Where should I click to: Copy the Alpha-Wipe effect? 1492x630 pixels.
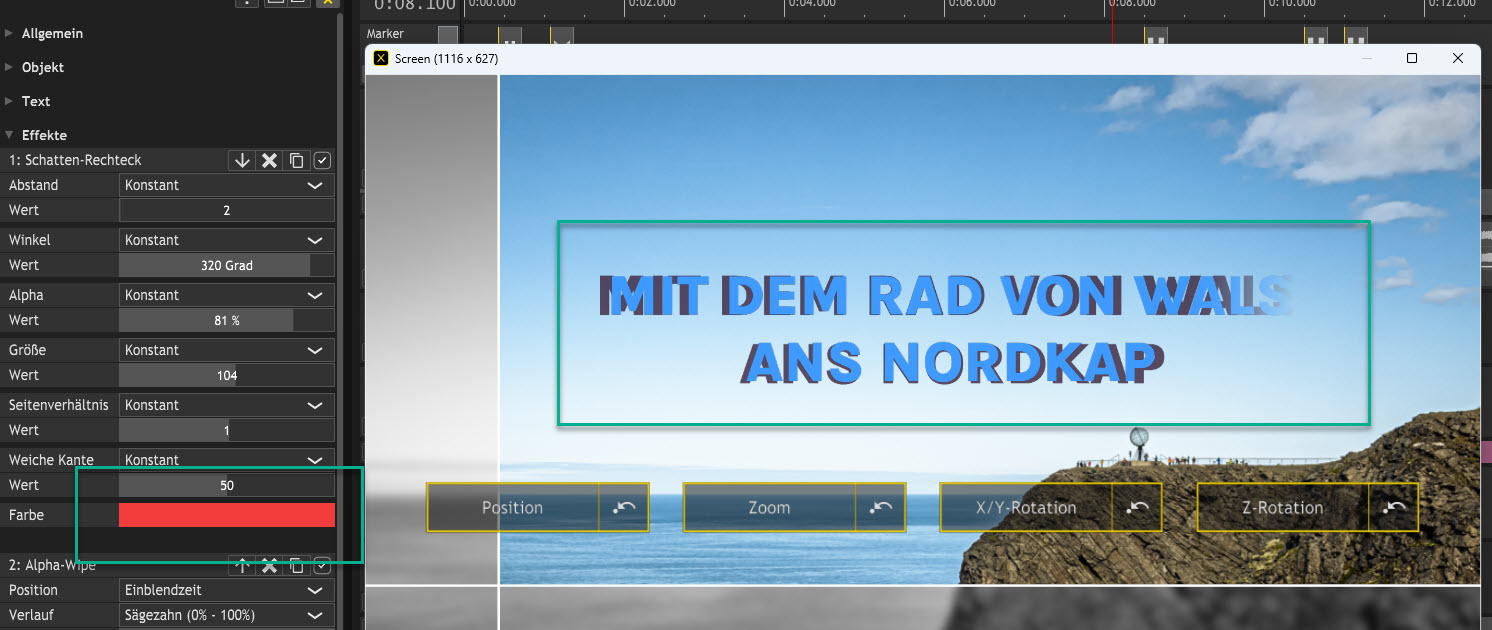coord(296,566)
